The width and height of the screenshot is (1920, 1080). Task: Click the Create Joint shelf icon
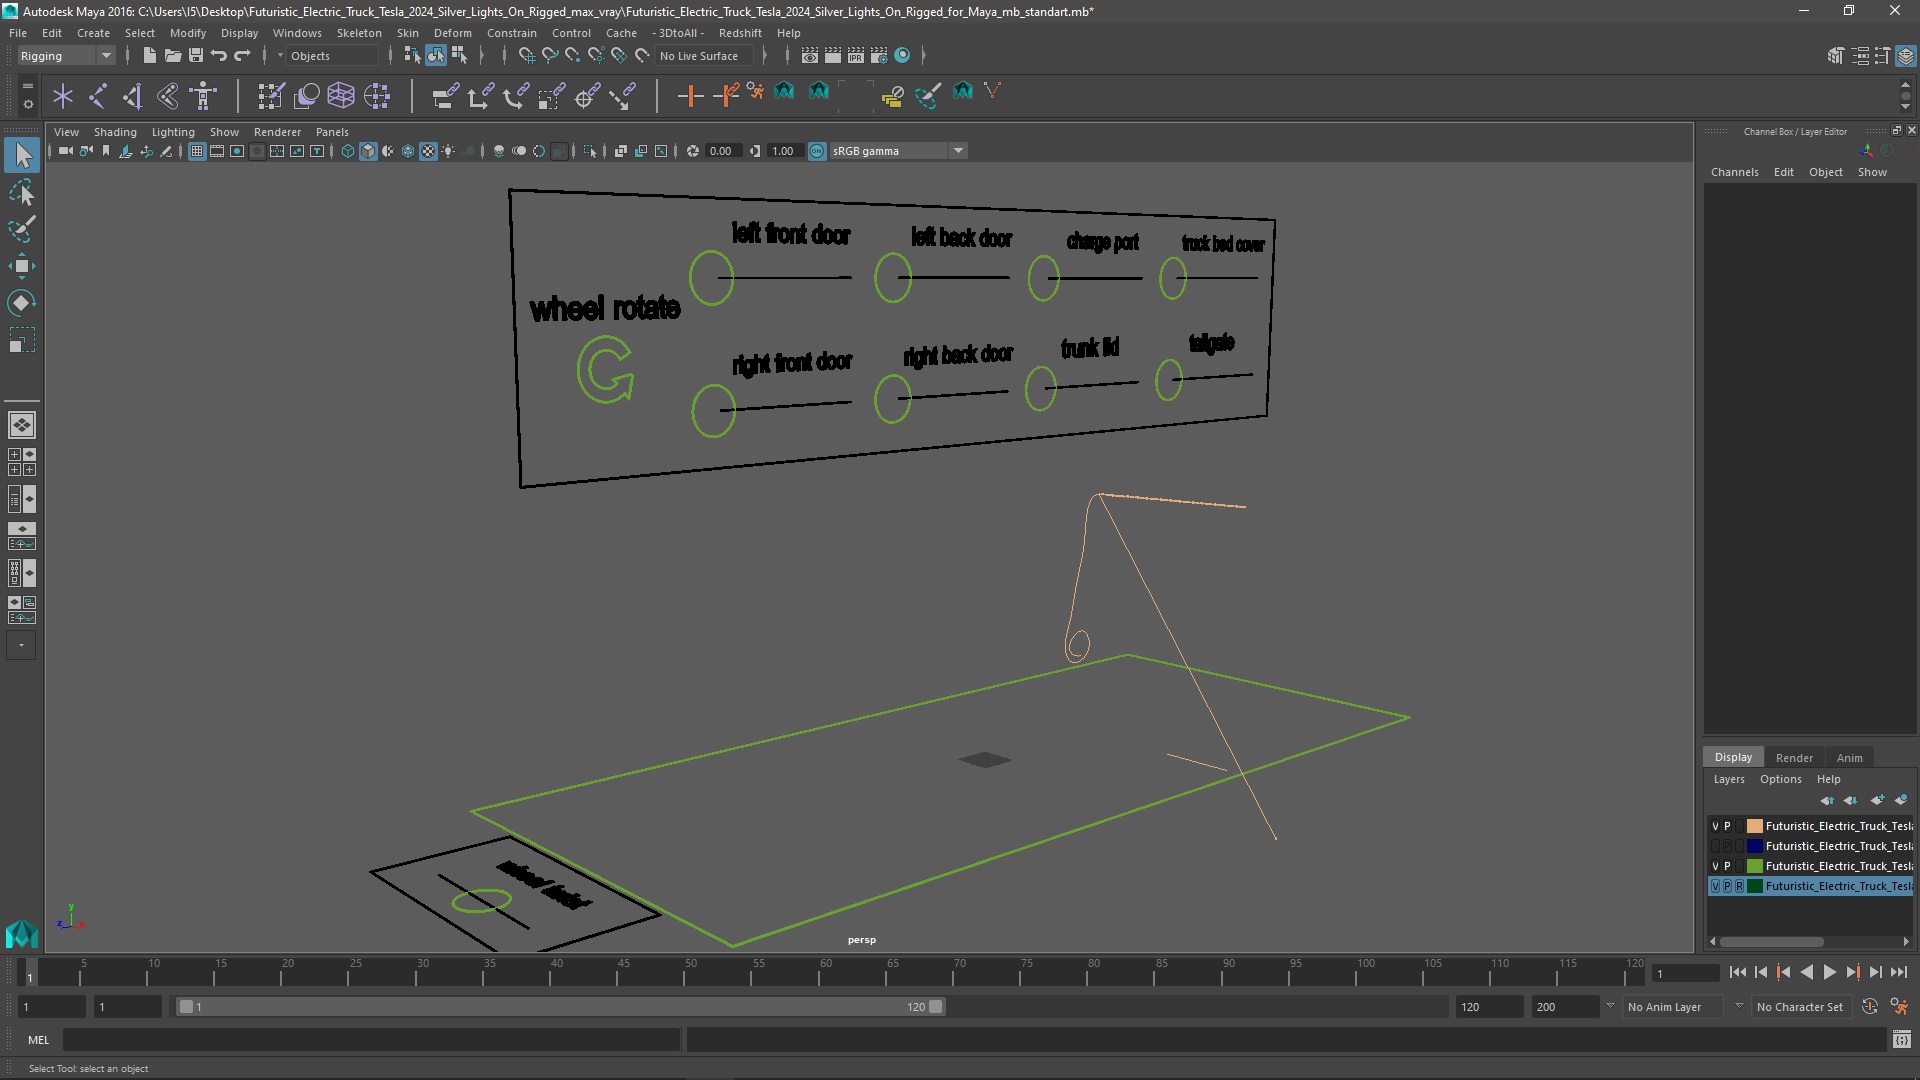(98, 96)
